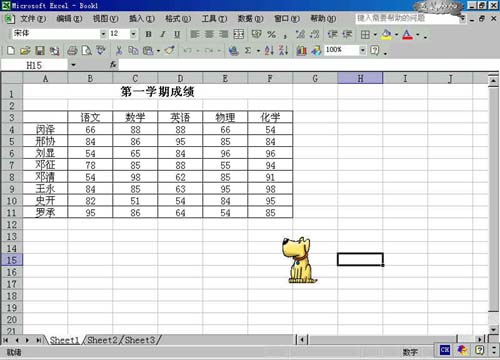Click Merge and Center icon
The image size is (500, 360).
pyautogui.click(x=239, y=34)
